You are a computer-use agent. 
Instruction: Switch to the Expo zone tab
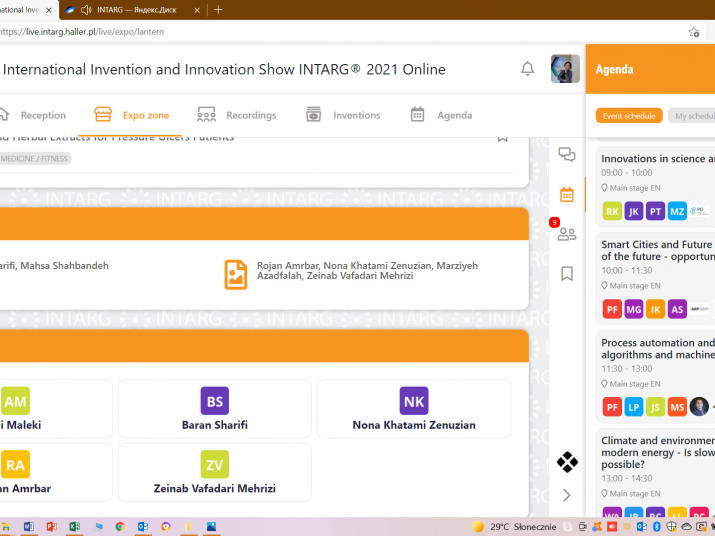pos(131,115)
